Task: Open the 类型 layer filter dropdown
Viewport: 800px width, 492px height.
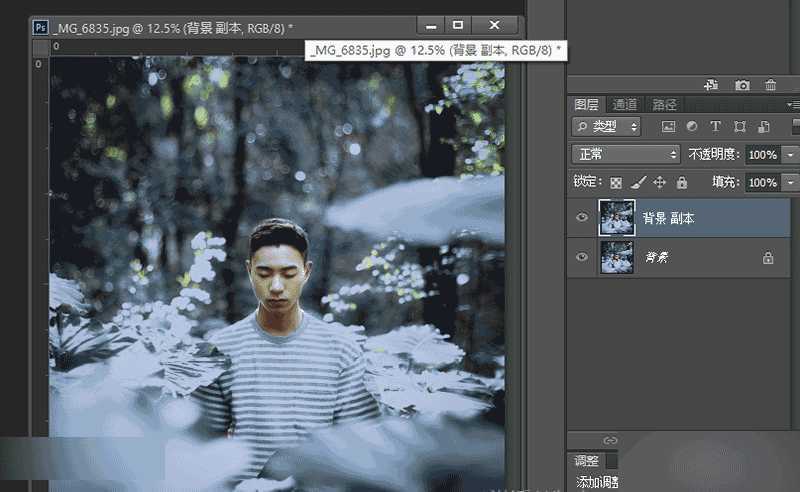Action: (x=607, y=127)
